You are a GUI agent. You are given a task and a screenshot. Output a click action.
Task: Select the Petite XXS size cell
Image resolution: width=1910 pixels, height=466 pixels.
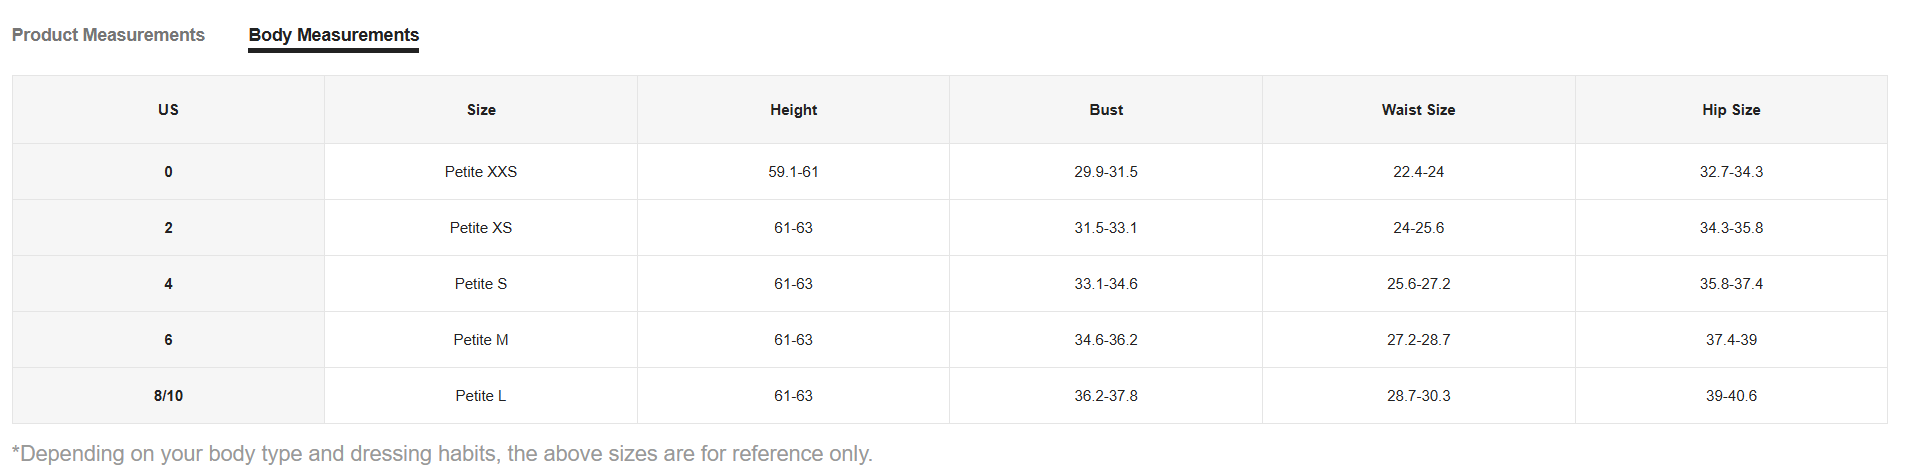point(481,172)
